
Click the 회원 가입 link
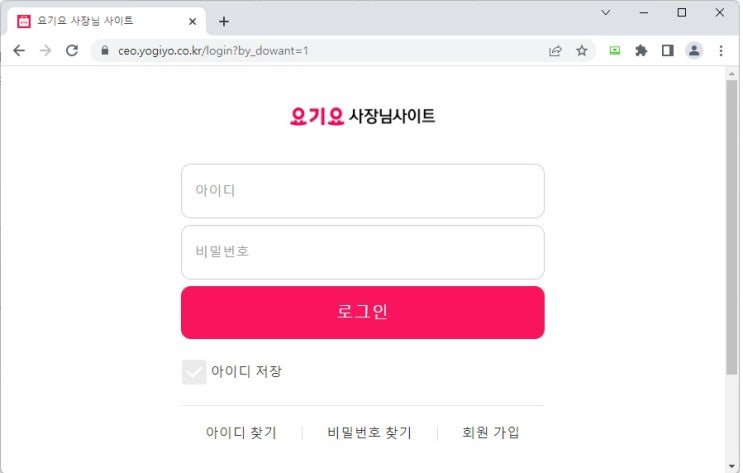(490, 433)
